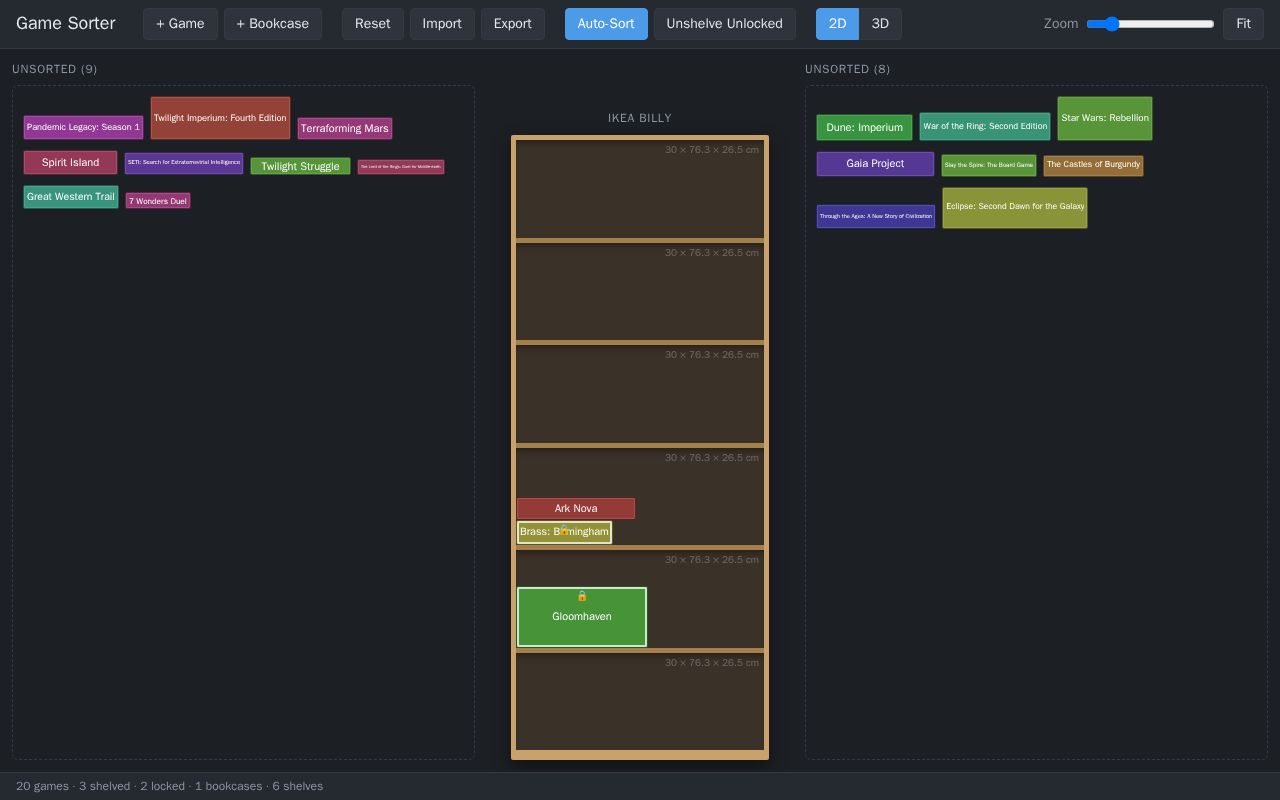Click the Spirit Island game box
This screenshot has width=1280, height=800.
point(70,162)
